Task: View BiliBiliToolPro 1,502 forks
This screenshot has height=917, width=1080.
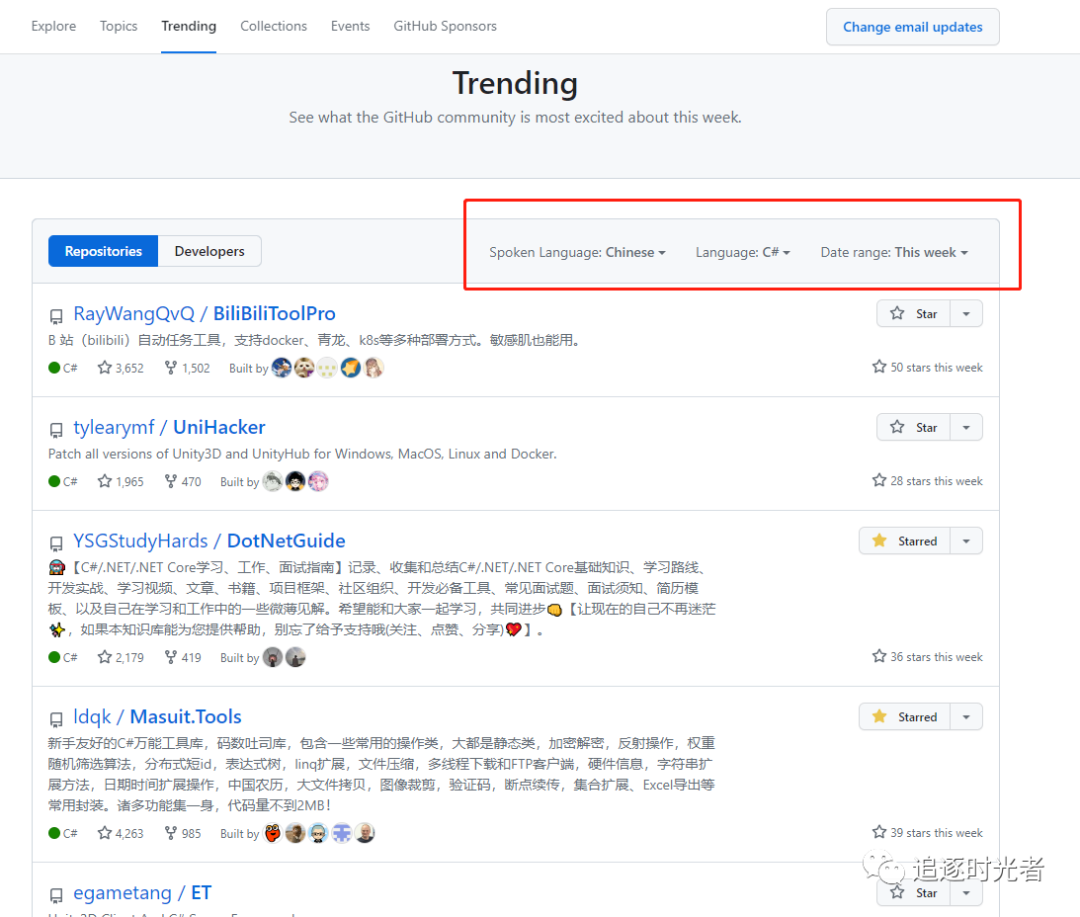Action: tap(187, 368)
